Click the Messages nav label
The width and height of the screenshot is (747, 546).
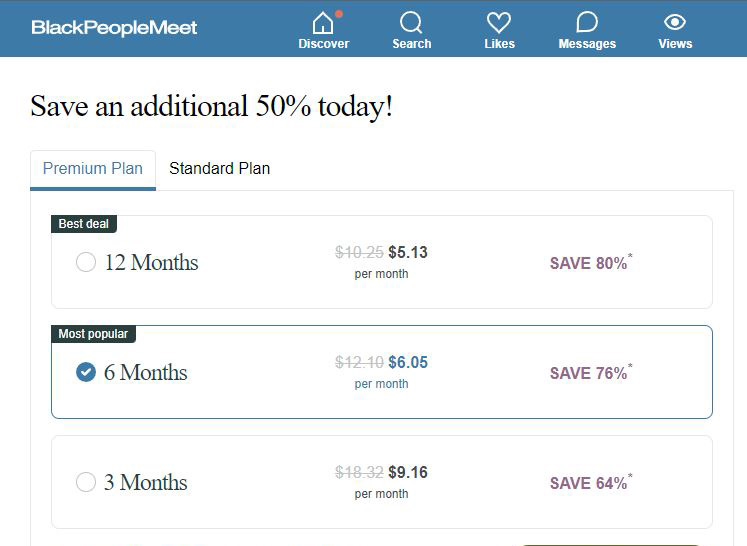587,44
